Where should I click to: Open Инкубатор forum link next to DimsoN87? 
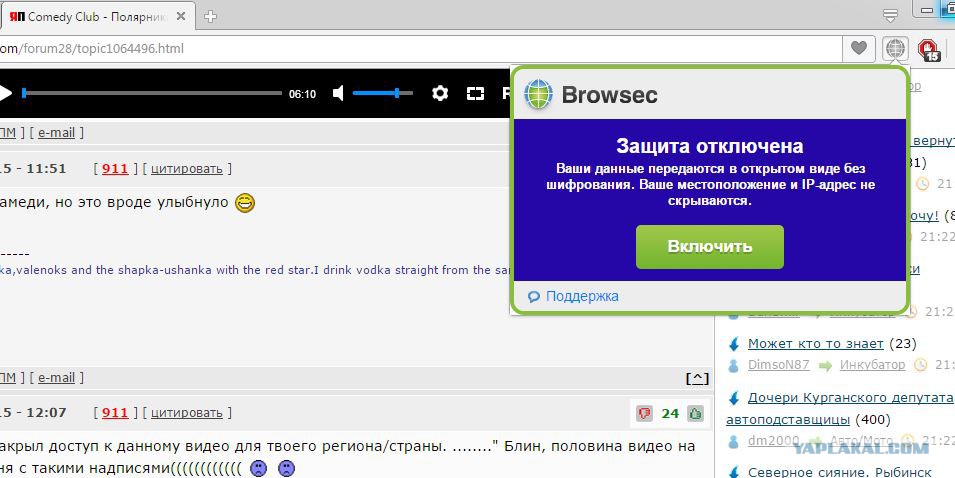click(x=872, y=365)
